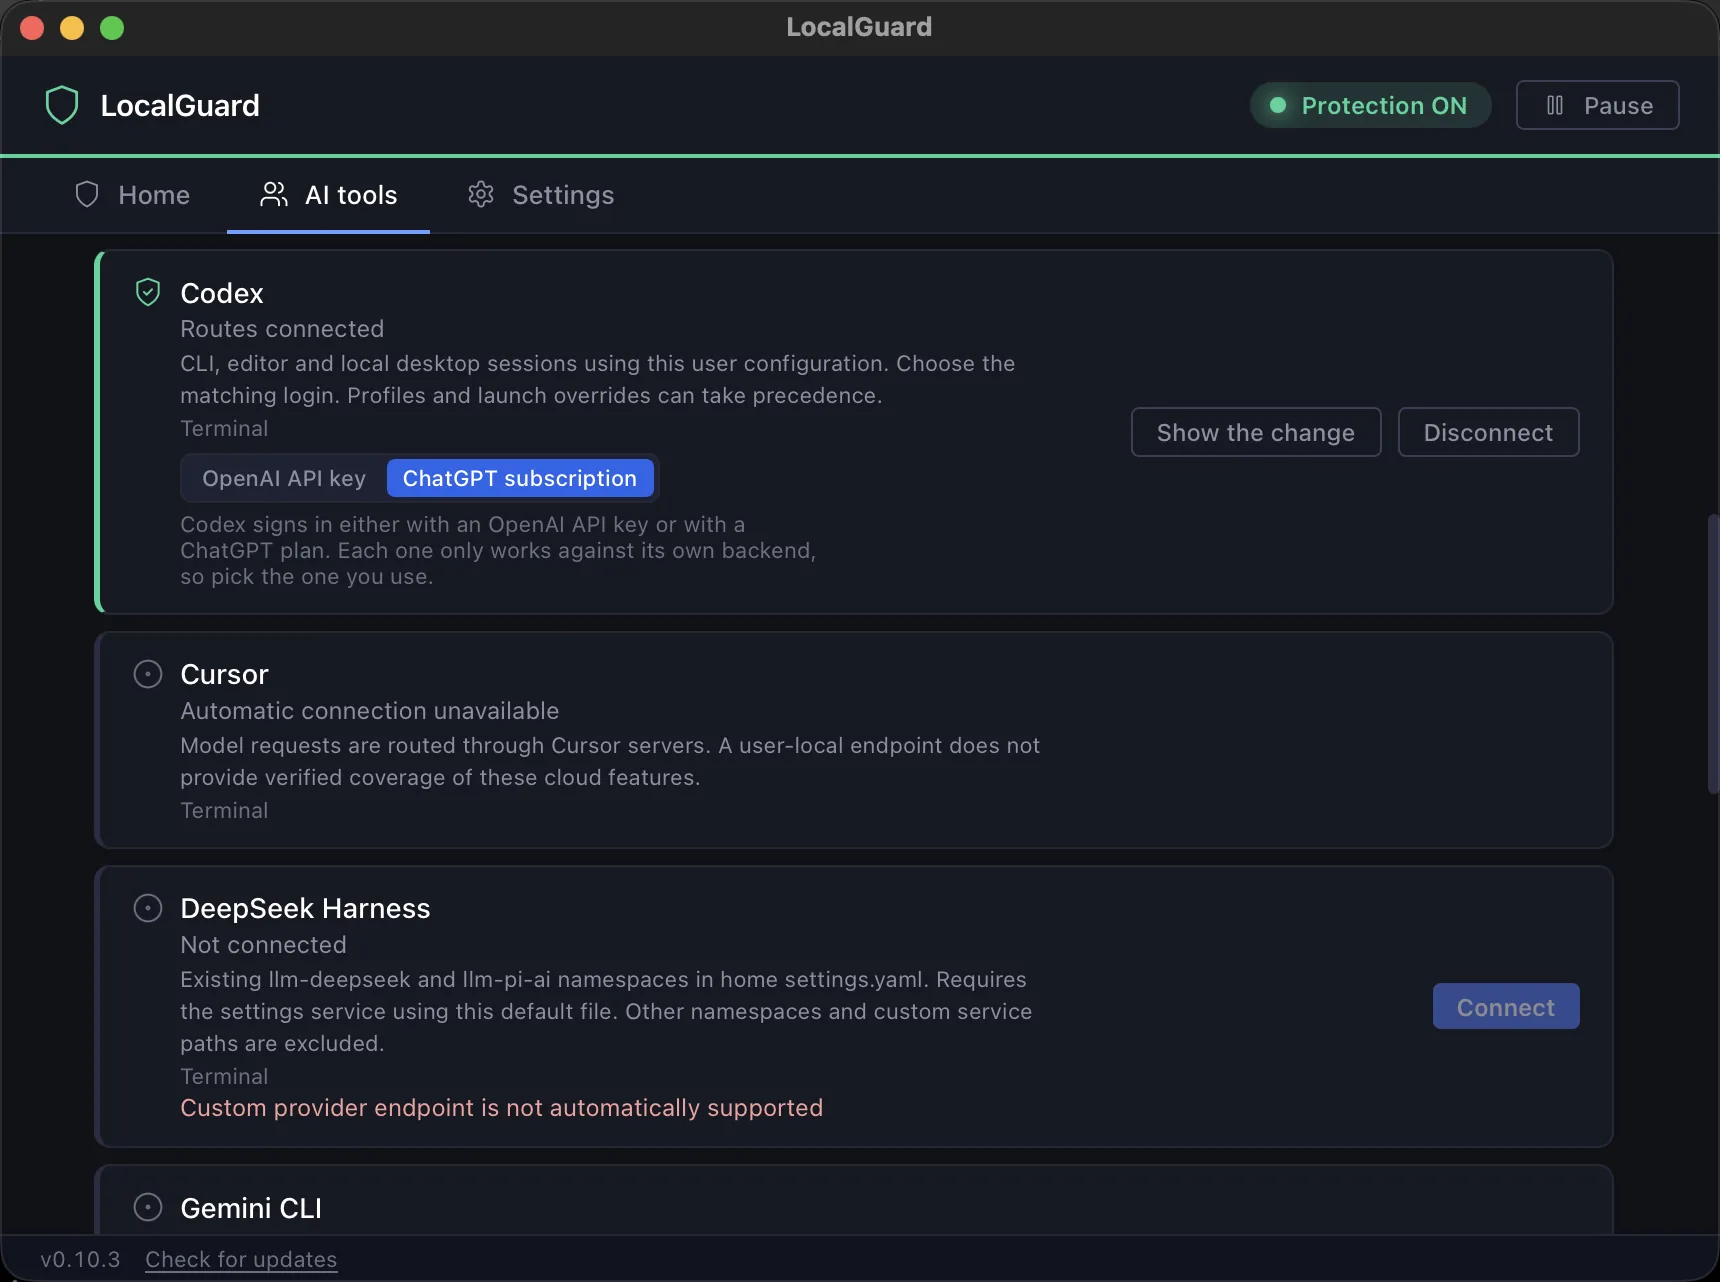Click the DeepSeek Harness card title
The height and width of the screenshot is (1282, 1720).
pos(305,908)
